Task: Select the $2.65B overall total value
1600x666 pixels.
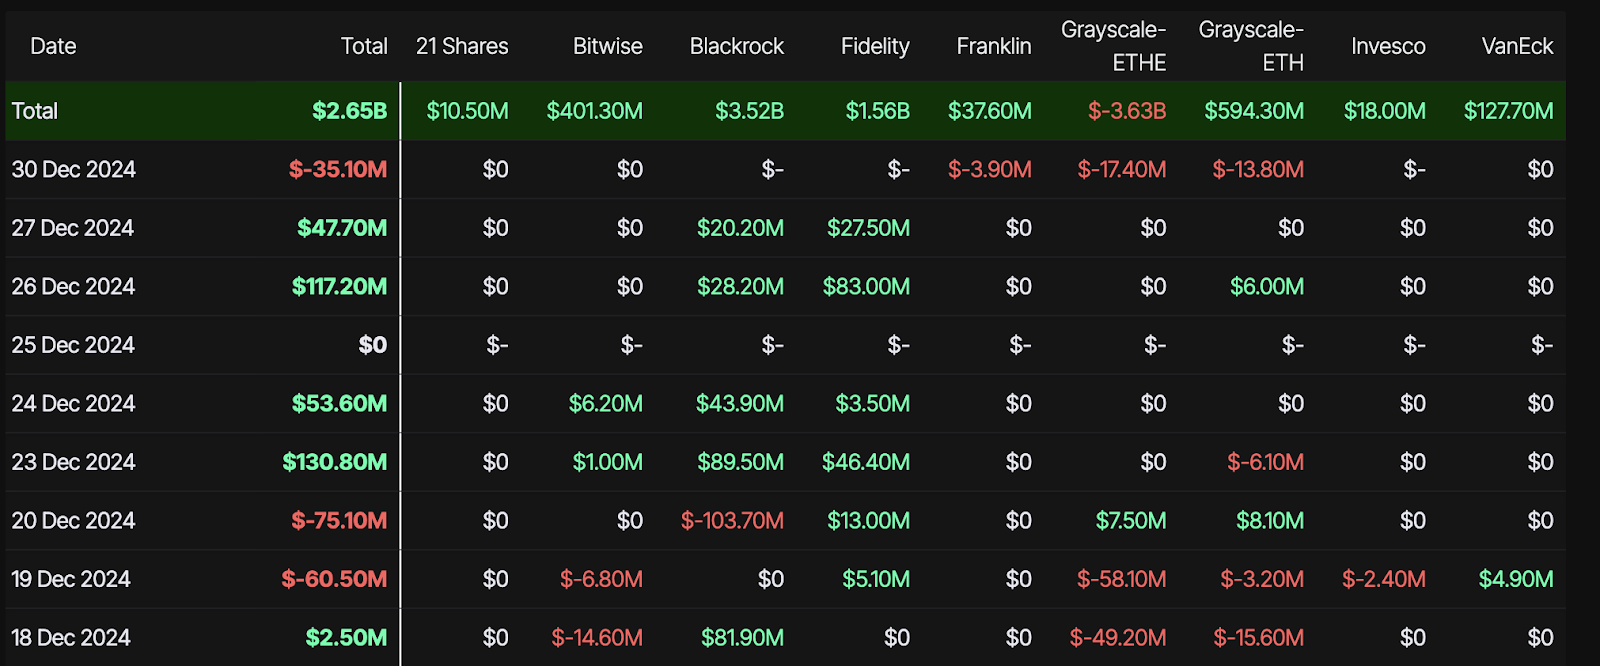Action: coord(350,111)
